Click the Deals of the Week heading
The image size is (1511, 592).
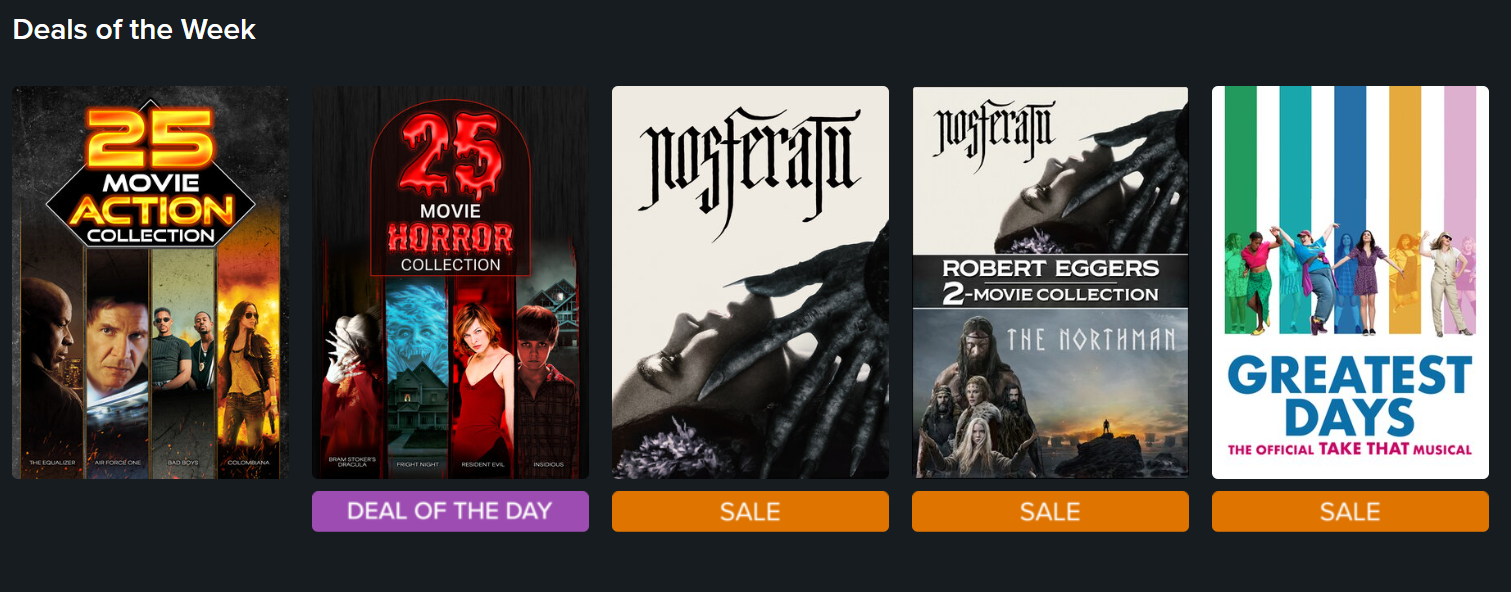coord(134,30)
